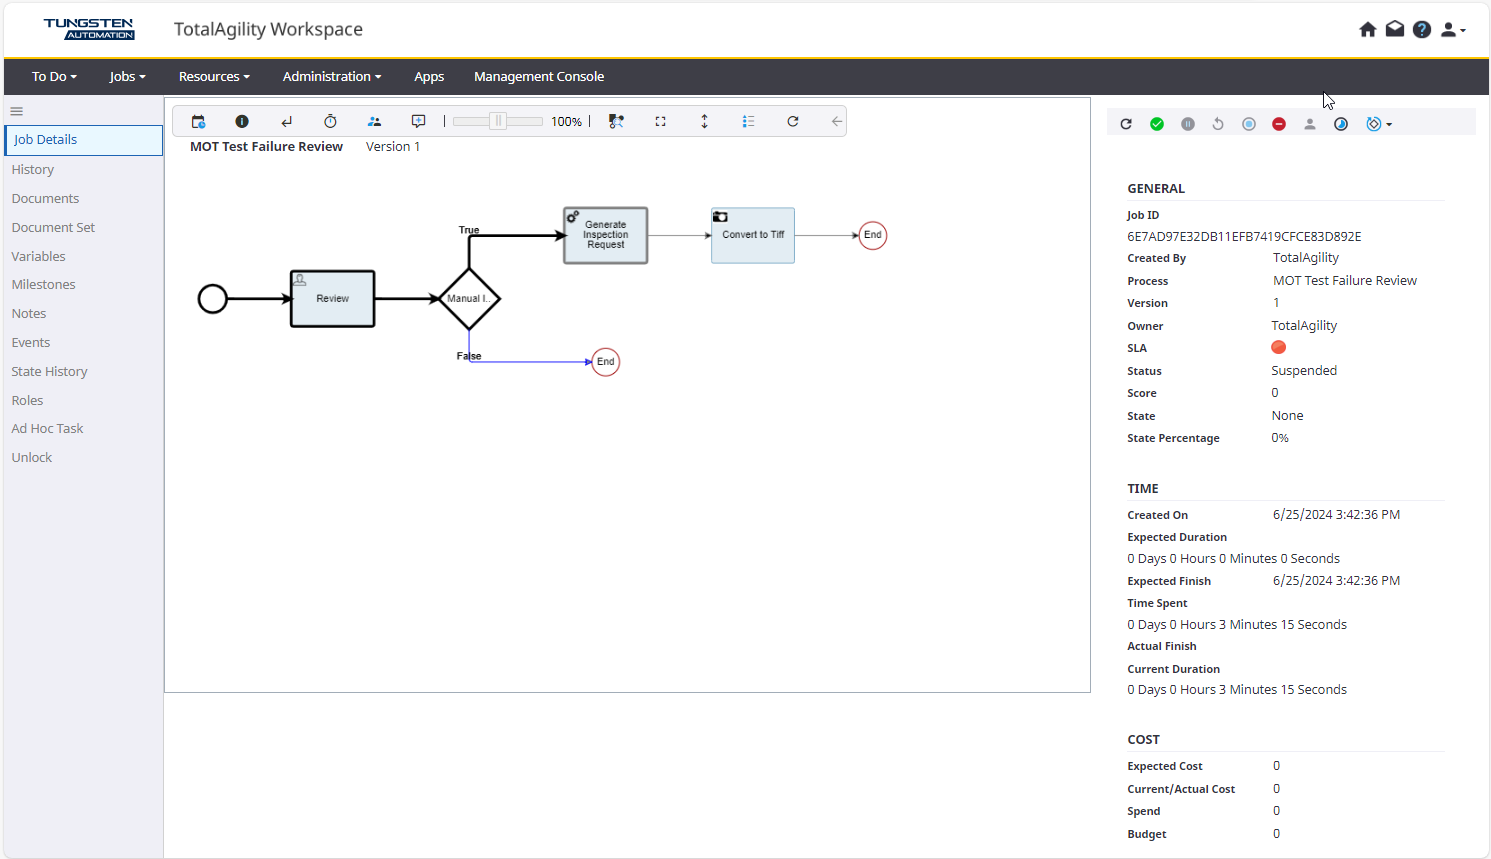This screenshot has width=1491, height=859.
Task: Open the State History section
Action: click(49, 372)
